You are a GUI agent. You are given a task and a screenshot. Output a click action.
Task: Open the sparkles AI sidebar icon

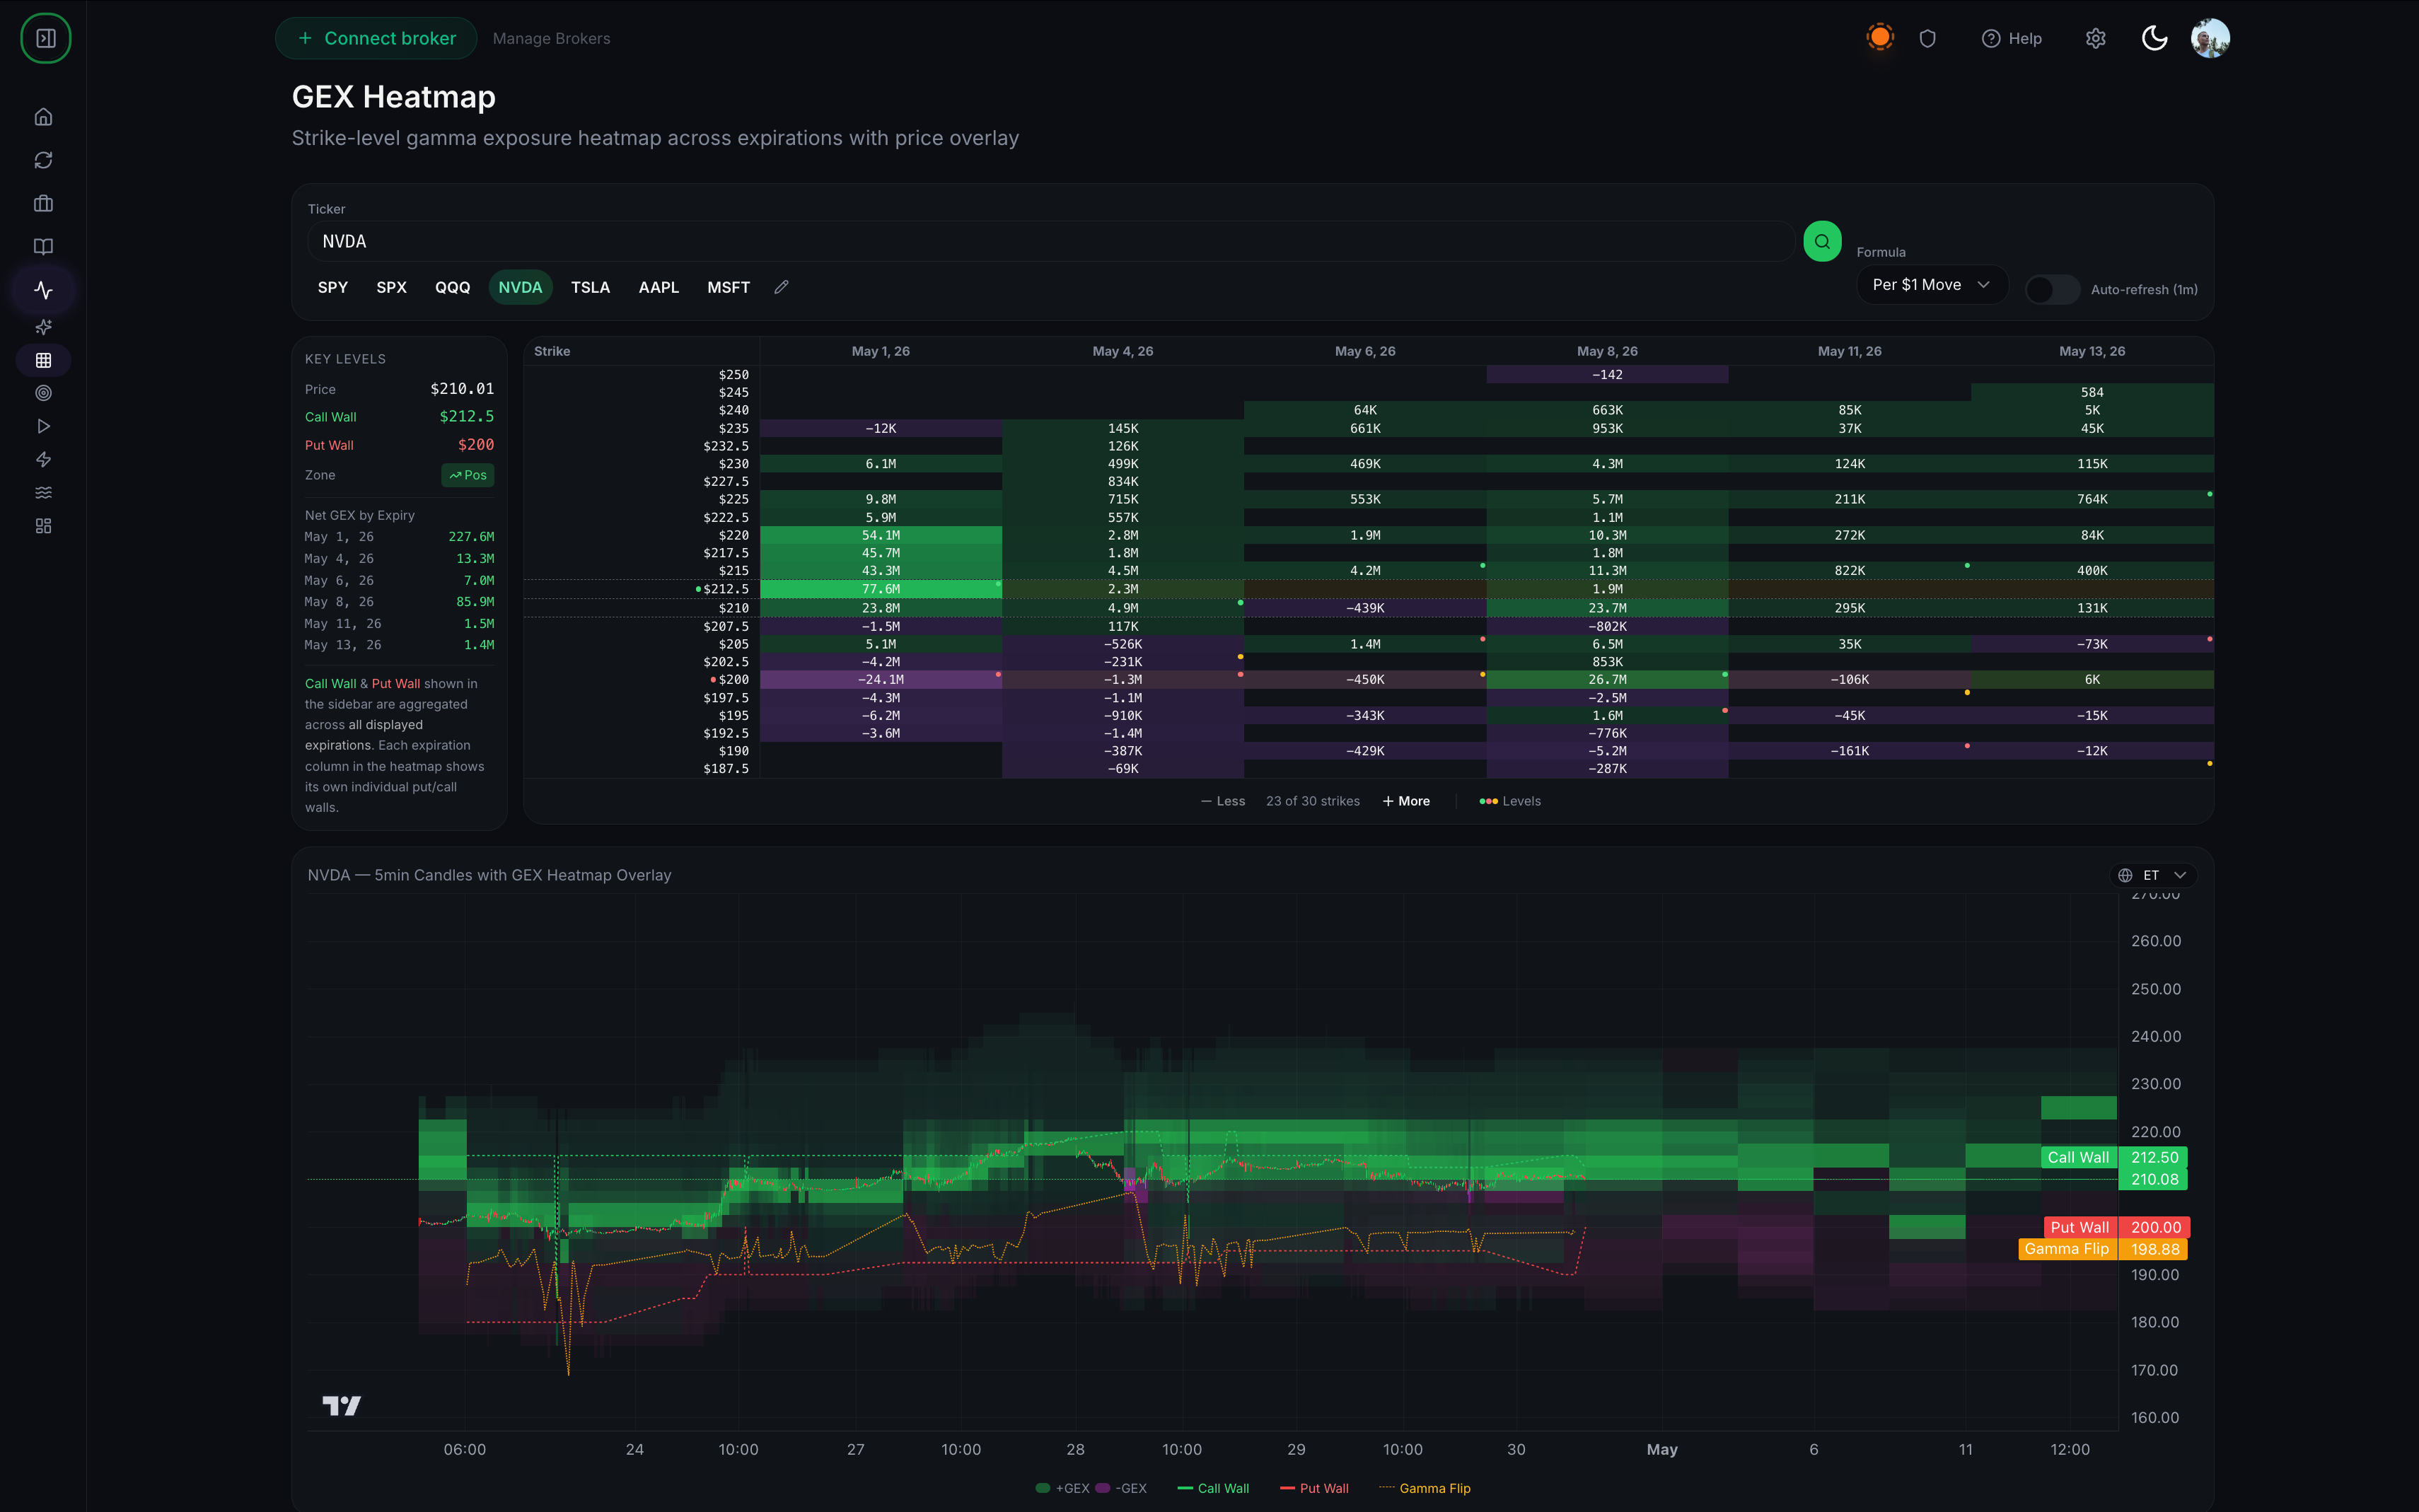(x=43, y=327)
